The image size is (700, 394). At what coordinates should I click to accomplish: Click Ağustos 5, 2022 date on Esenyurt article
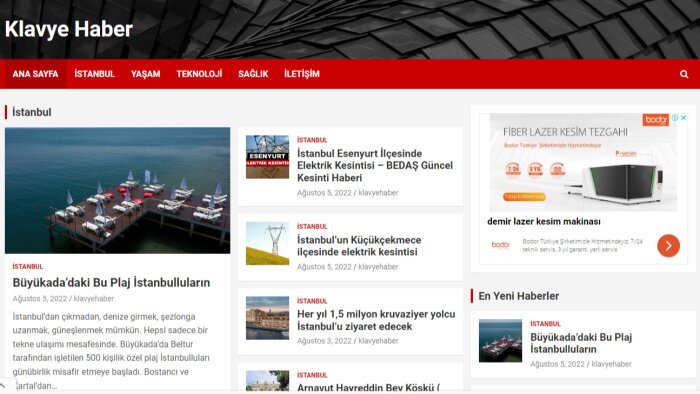(x=325, y=193)
